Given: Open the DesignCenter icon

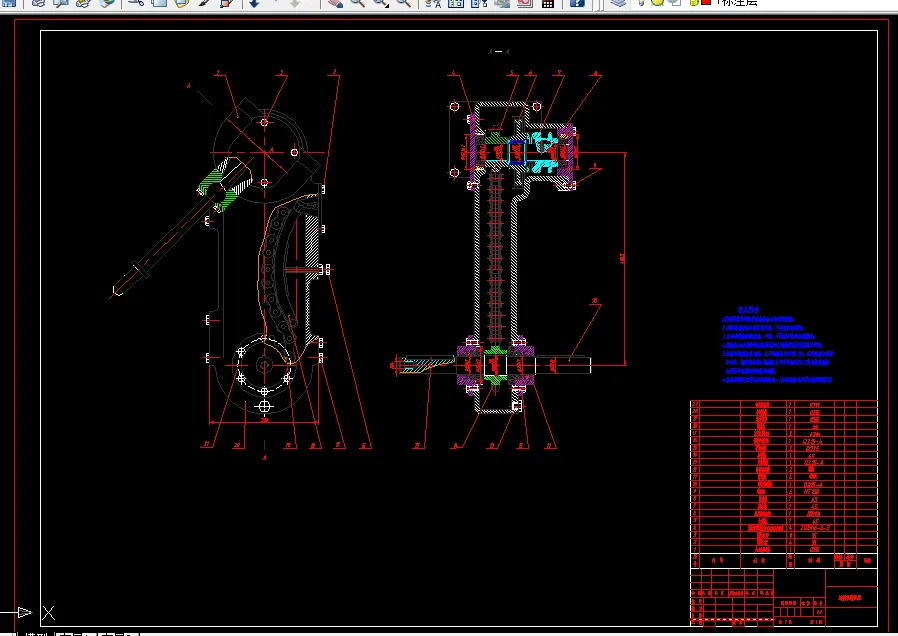Looking at the screenshot, I should pyautogui.click(x=456, y=3).
